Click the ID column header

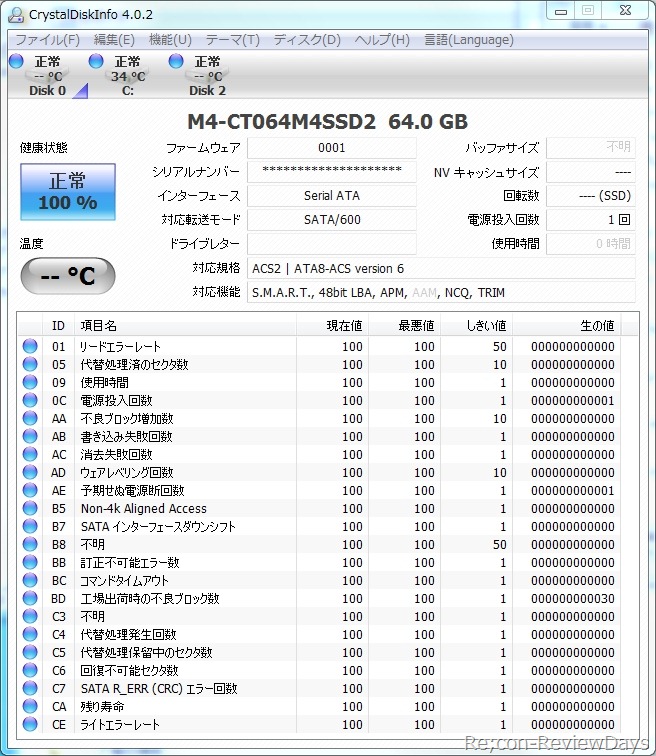[x=58, y=326]
